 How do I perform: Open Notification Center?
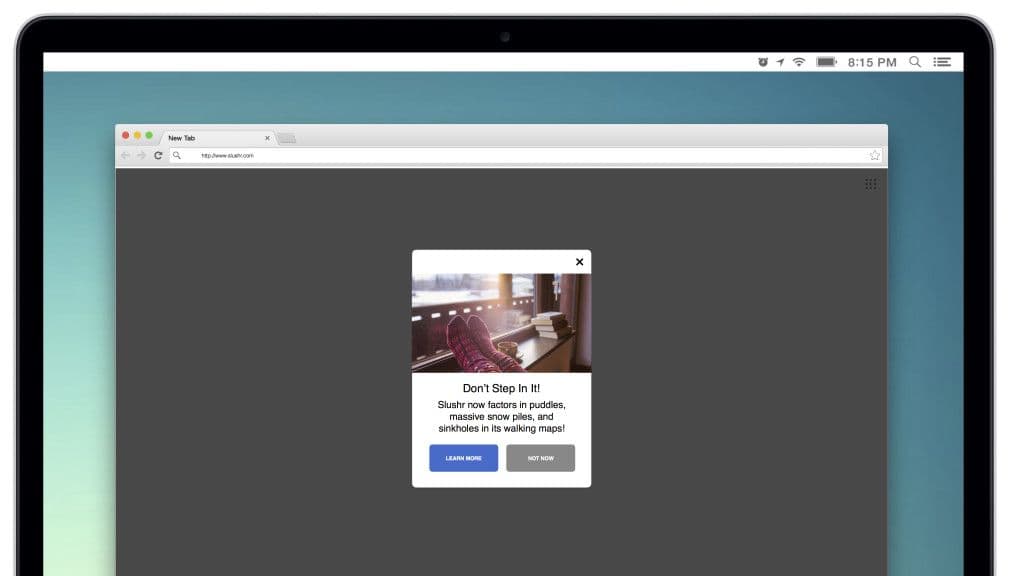coord(941,61)
